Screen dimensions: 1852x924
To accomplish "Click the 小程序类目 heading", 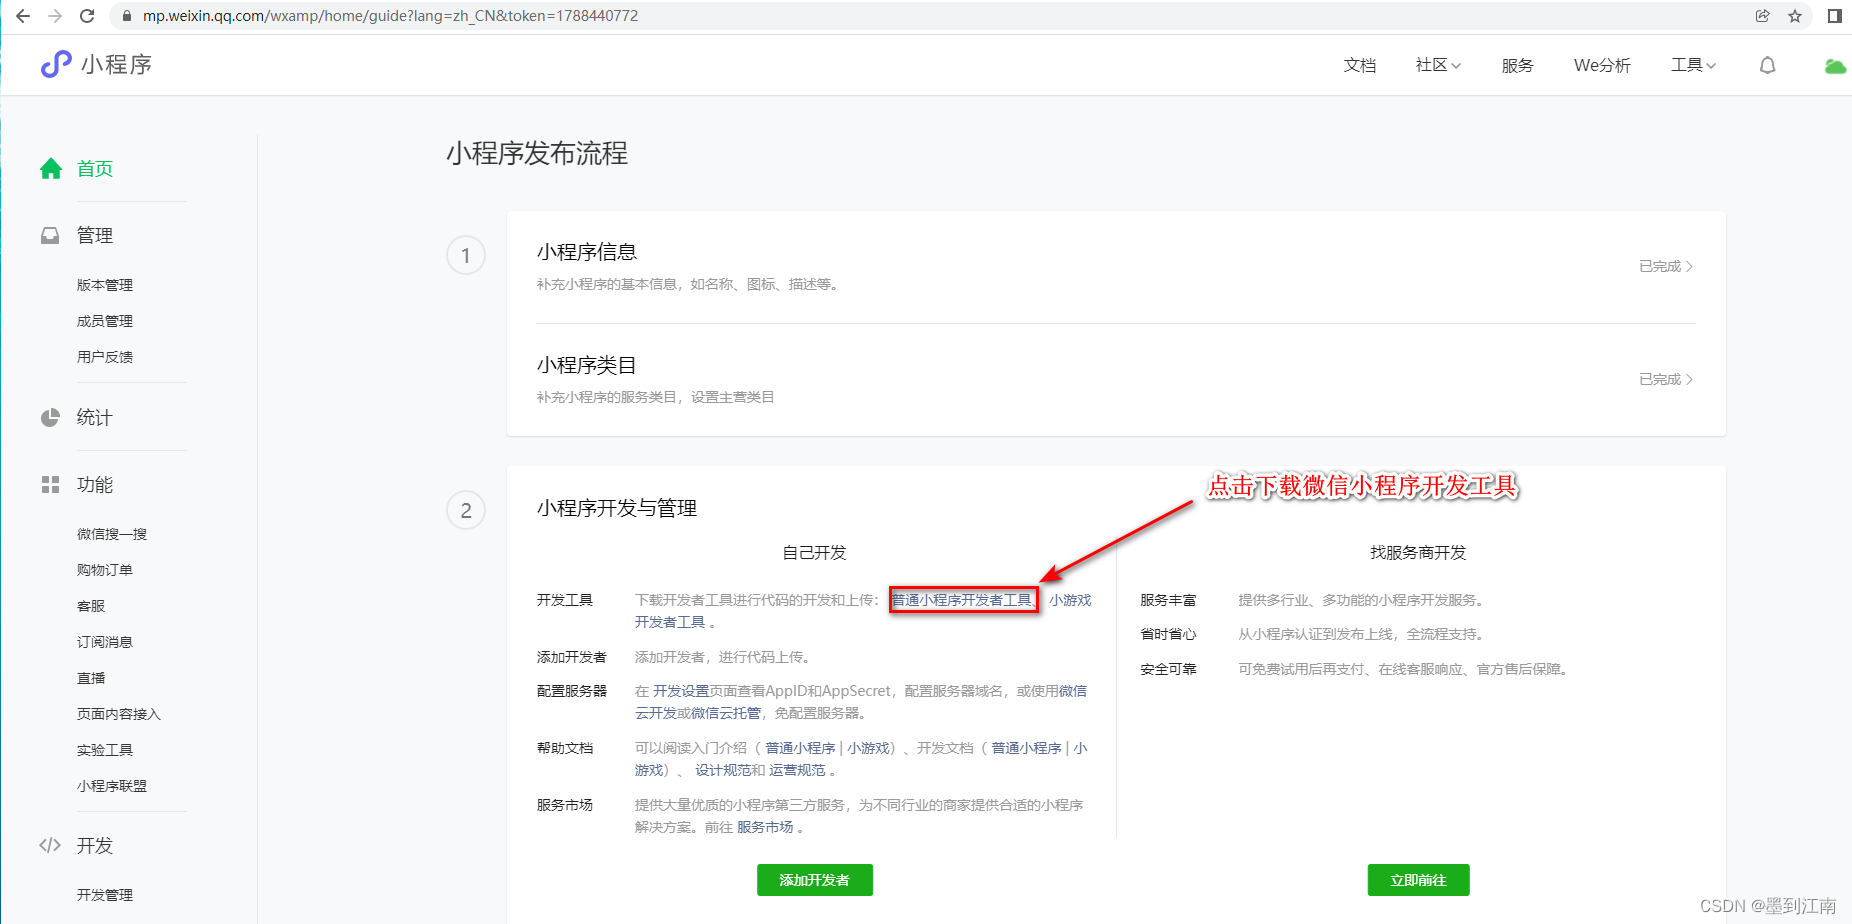I will point(587,365).
